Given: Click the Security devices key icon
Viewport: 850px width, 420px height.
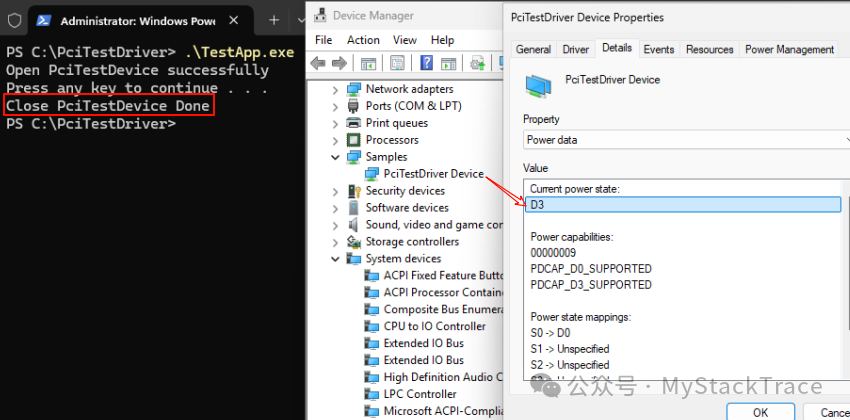Looking at the screenshot, I should click(x=354, y=191).
